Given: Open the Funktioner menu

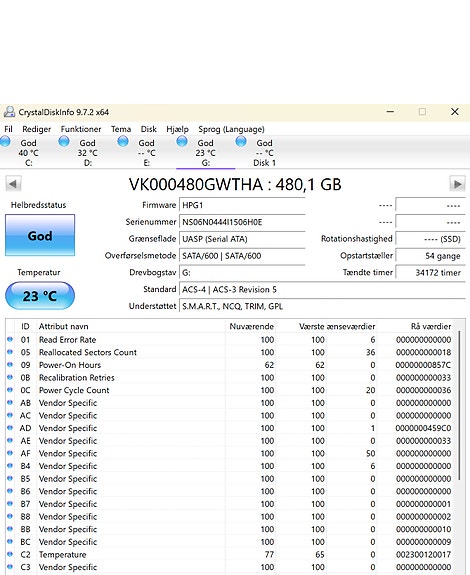Looking at the screenshot, I should click(81, 129).
